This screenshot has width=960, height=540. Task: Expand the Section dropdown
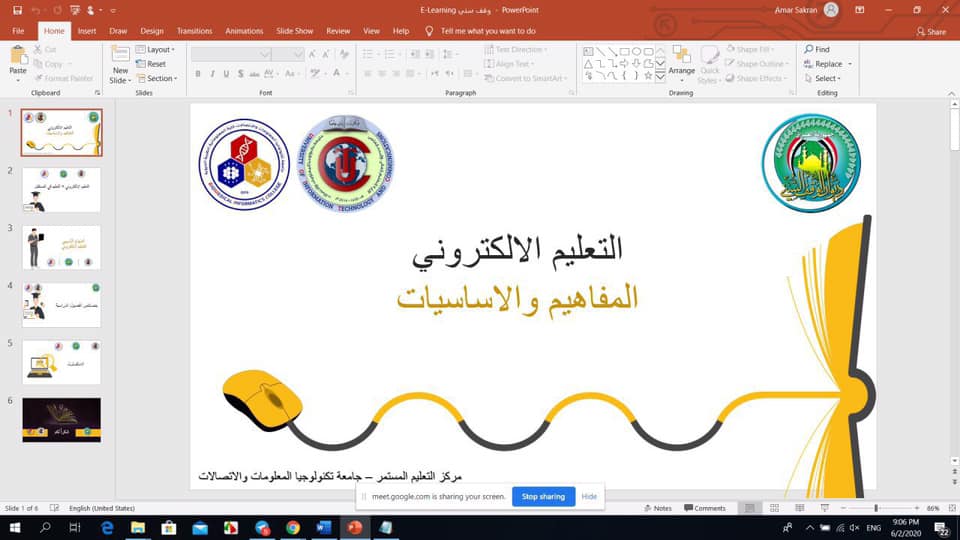point(161,78)
